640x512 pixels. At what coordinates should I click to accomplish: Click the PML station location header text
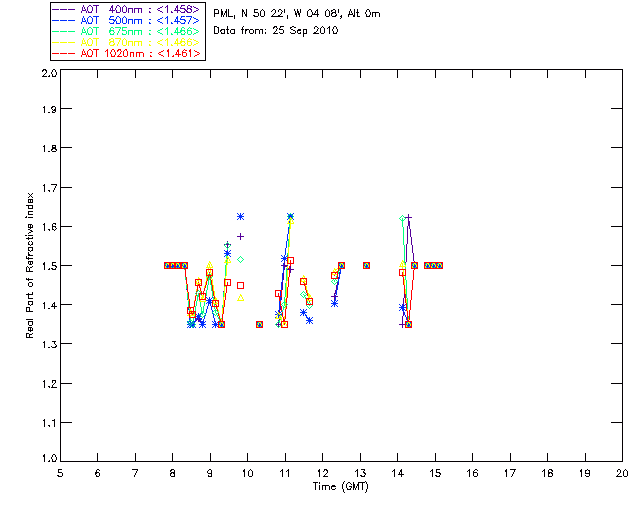click(297, 14)
